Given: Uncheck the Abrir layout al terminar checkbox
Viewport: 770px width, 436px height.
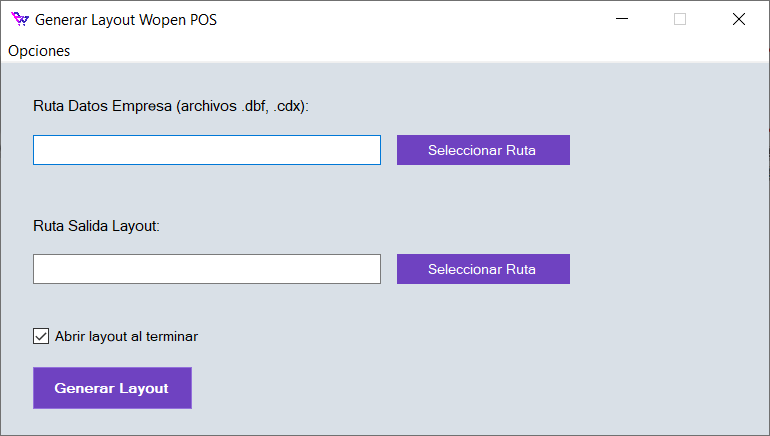Looking at the screenshot, I should (41, 336).
